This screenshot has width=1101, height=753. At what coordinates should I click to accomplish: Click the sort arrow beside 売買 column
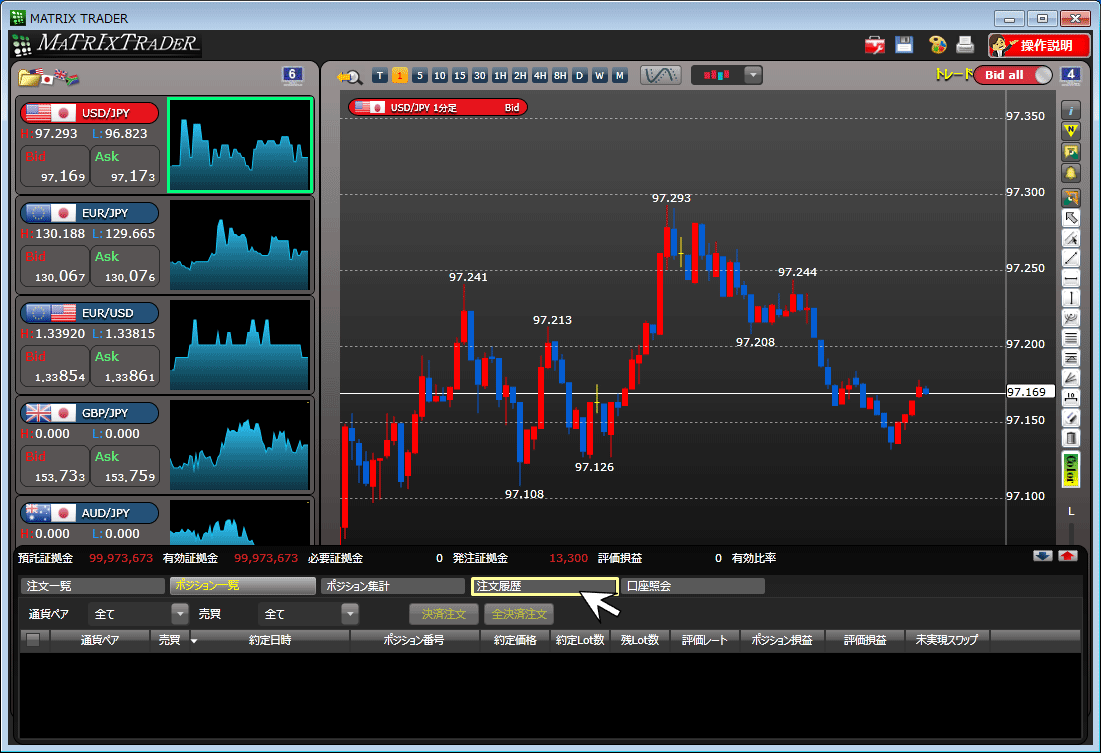coord(194,641)
